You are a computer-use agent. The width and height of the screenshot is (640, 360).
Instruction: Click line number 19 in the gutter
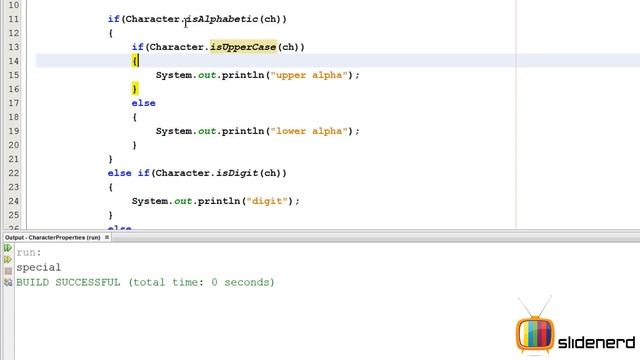click(x=13, y=131)
